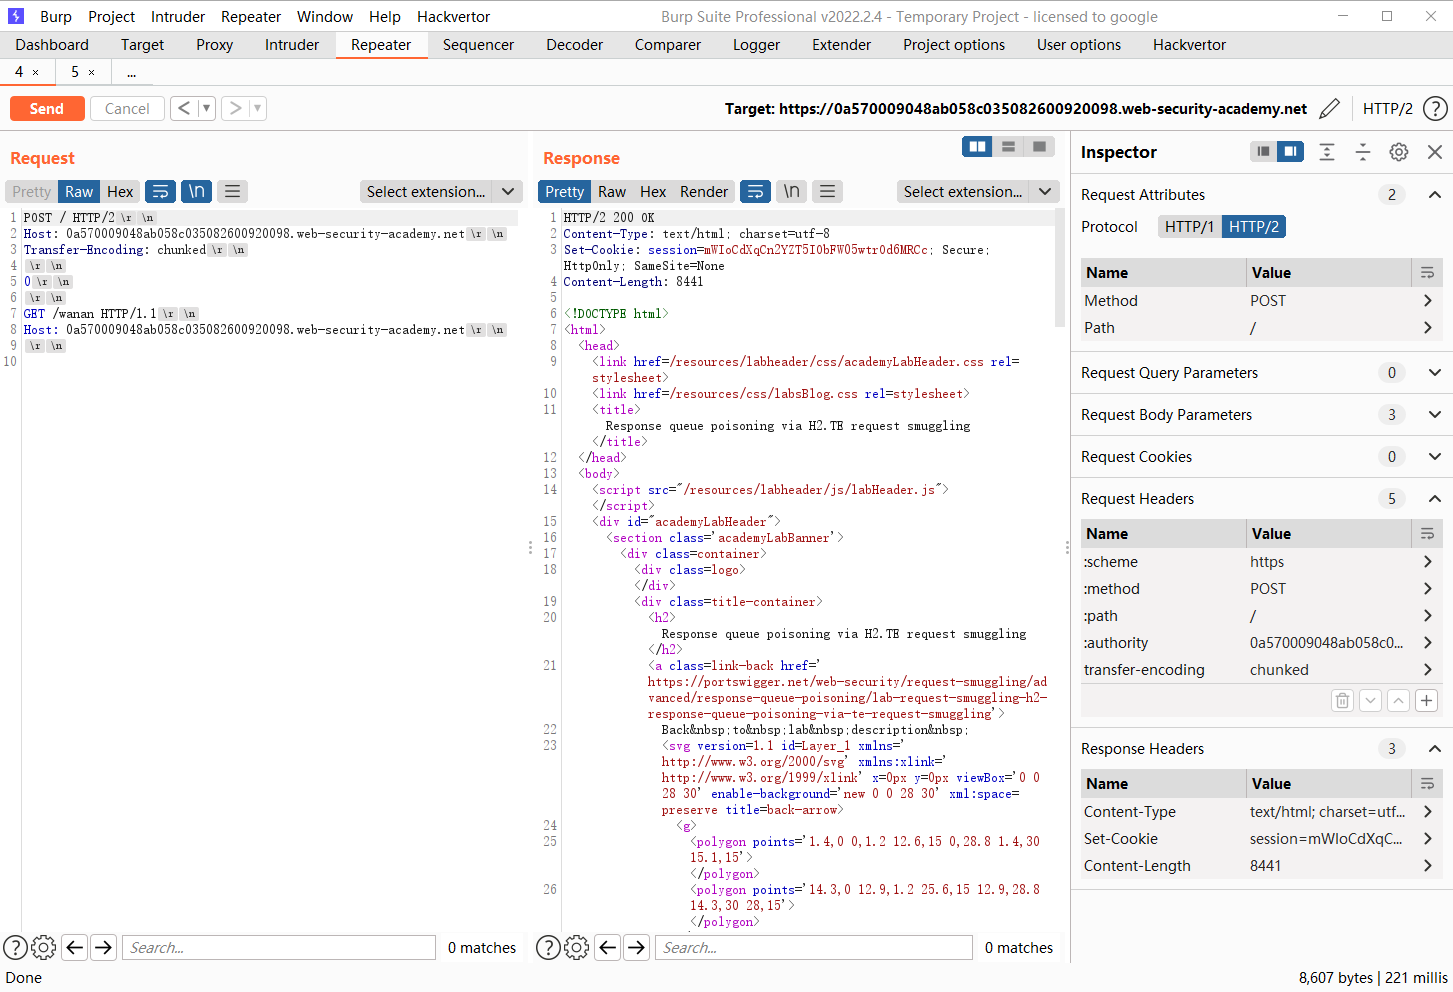
Task: Delete selected request header trash icon
Action: [1343, 700]
